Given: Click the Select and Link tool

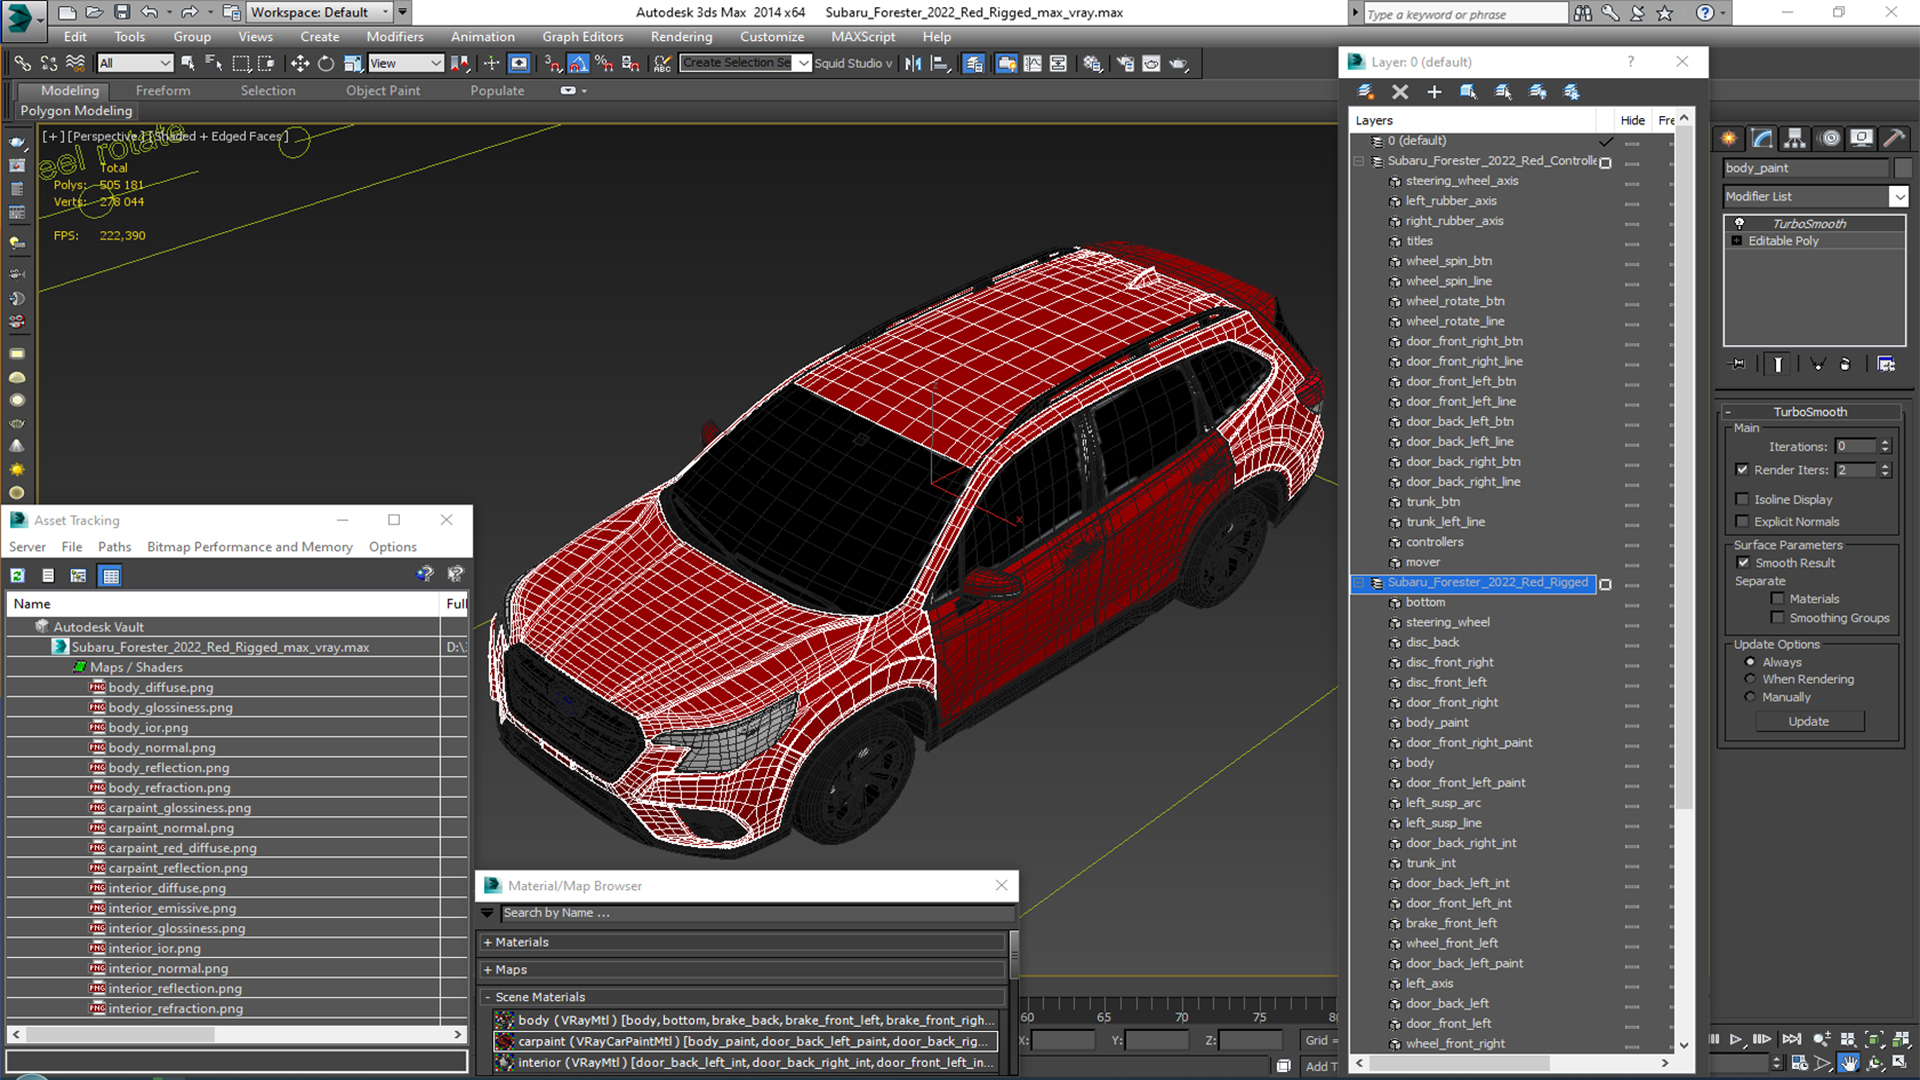Looking at the screenshot, I should (x=22, y=63).
